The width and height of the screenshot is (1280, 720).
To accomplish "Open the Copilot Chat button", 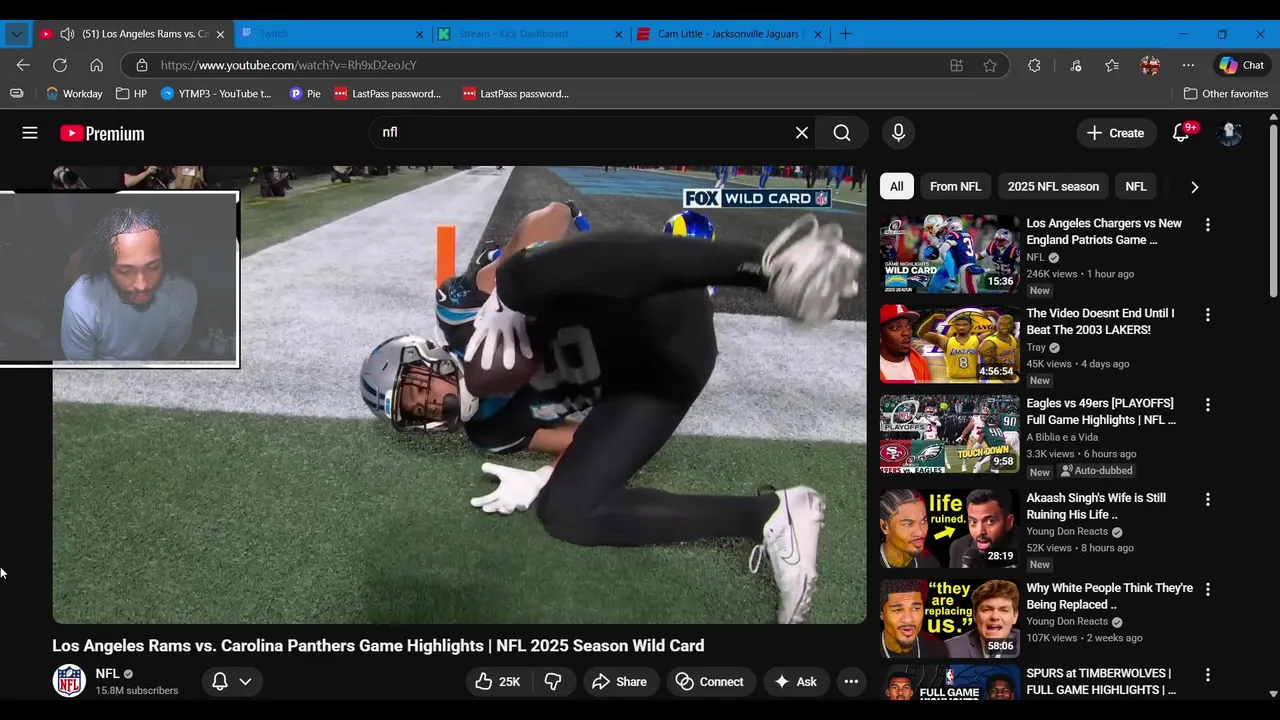I will (x=1242, y=65).
